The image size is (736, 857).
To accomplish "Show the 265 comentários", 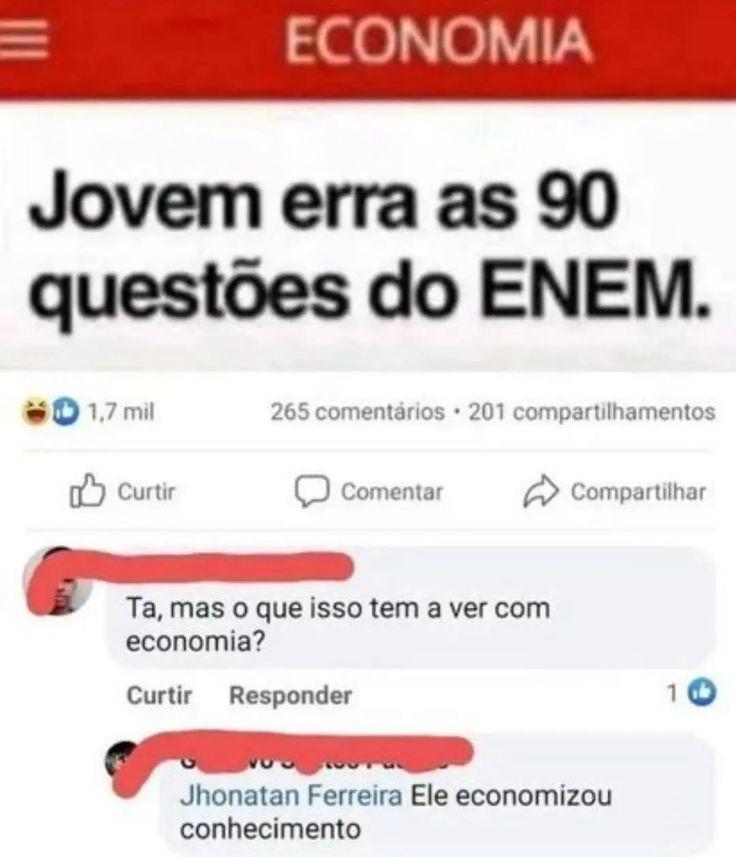I will click(357, 412).
